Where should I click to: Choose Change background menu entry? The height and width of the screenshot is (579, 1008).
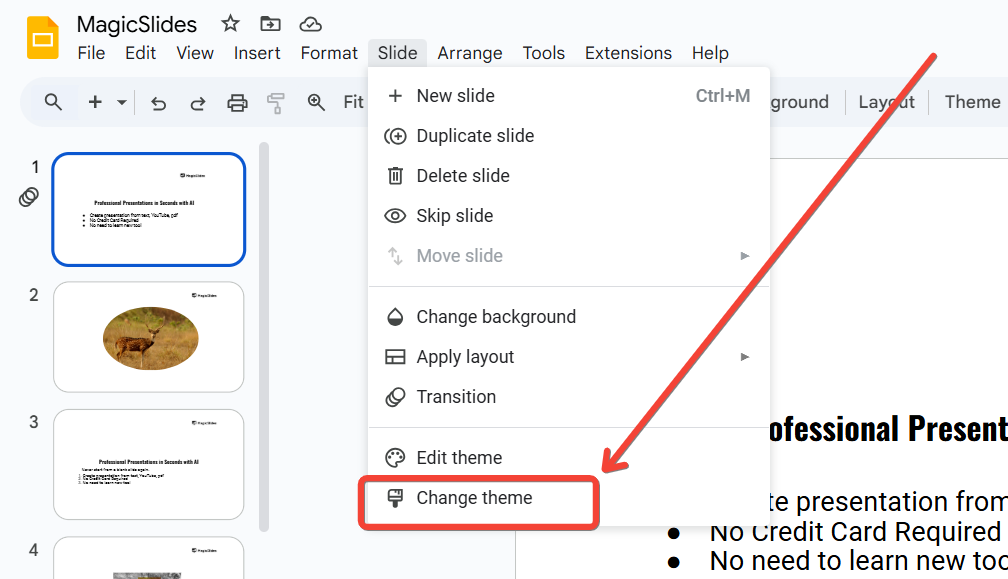tap(569, 317)
